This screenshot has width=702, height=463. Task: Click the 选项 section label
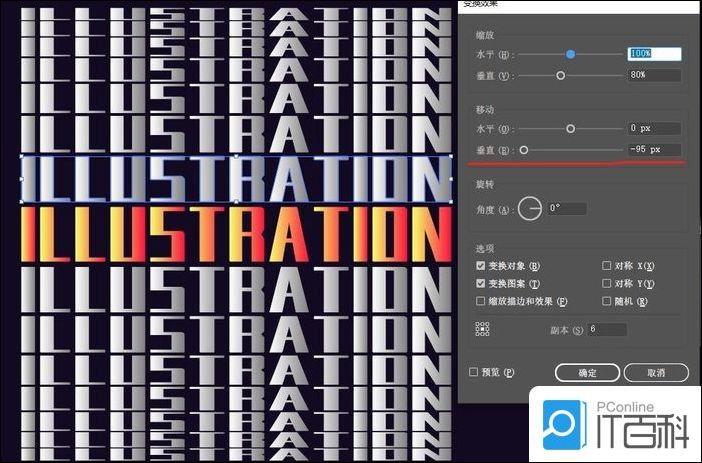[485, 249]
